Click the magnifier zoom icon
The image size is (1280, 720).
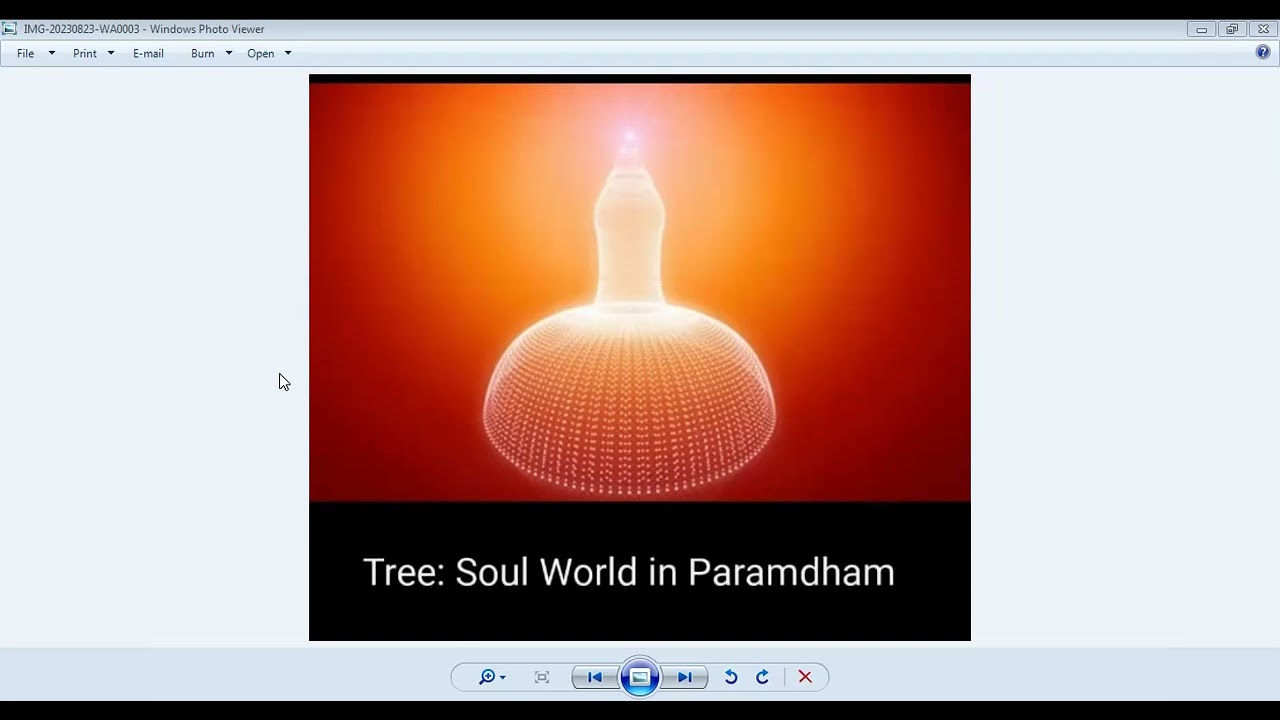tap(487, 677)
